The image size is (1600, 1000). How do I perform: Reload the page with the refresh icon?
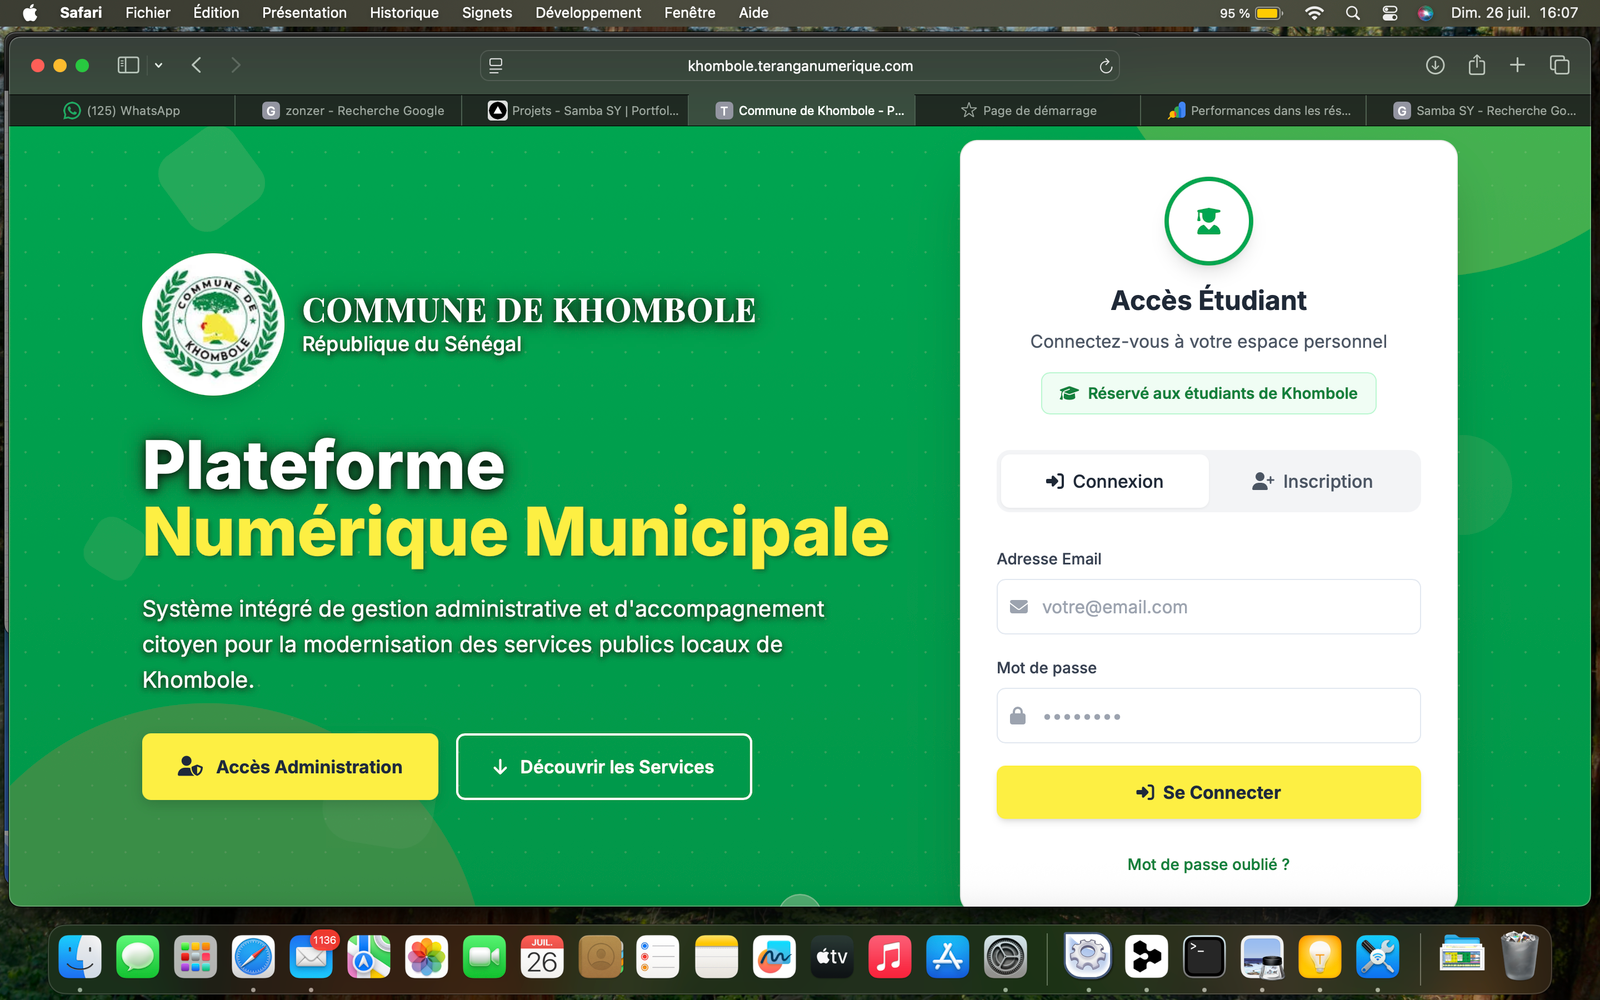coord(1105,66)
